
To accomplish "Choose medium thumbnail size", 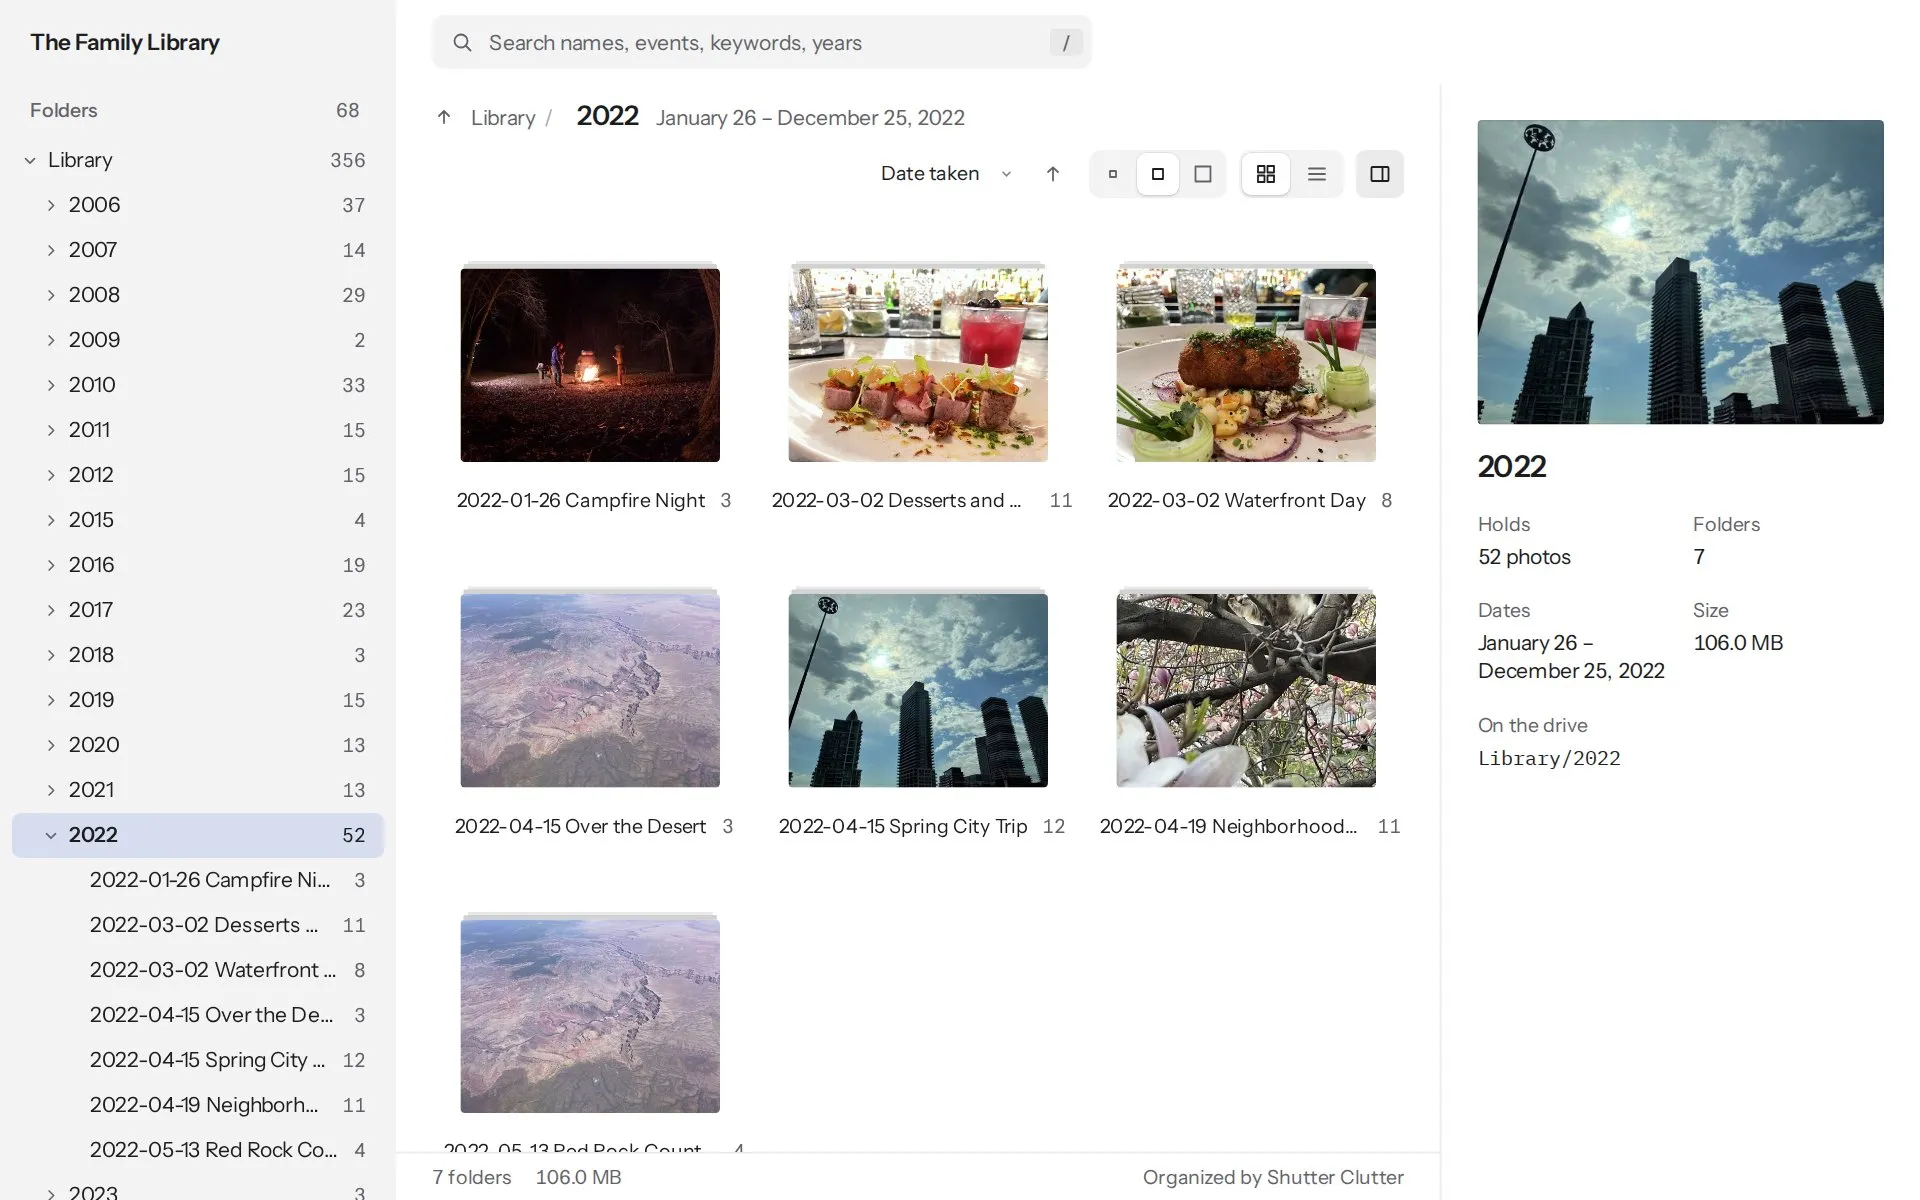I will (x=1158, y=174).
